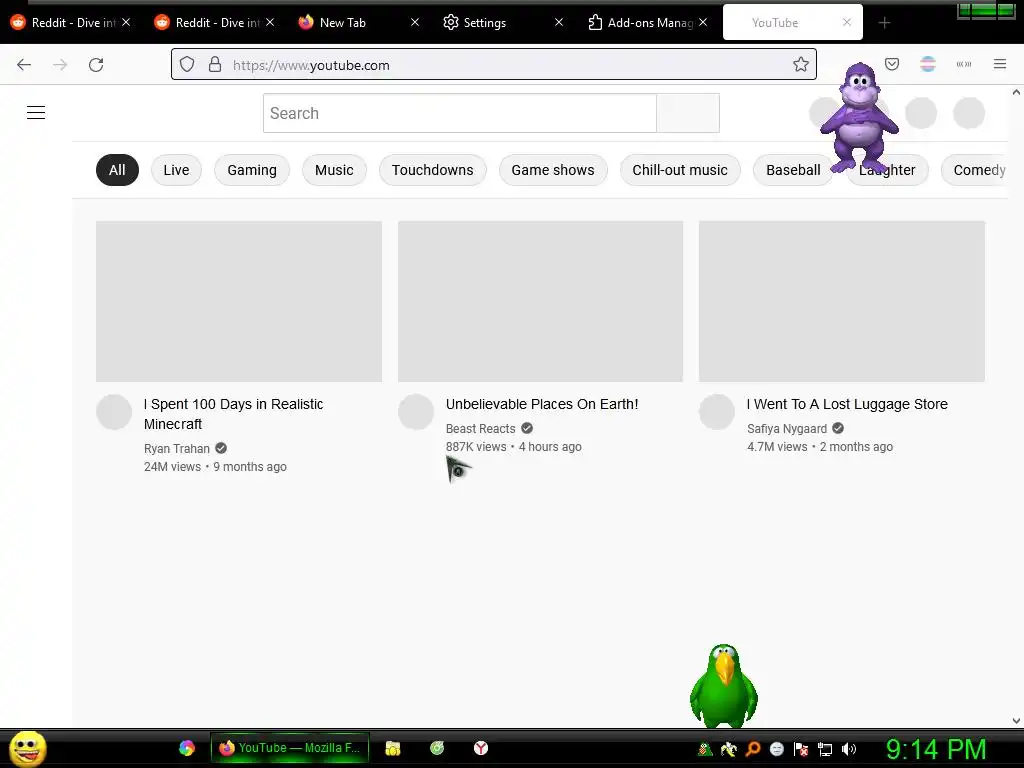Viewport: 1024px width, 768px height.
Task: Select the Chill-out music filter chip
Action: tap(680, 170)
